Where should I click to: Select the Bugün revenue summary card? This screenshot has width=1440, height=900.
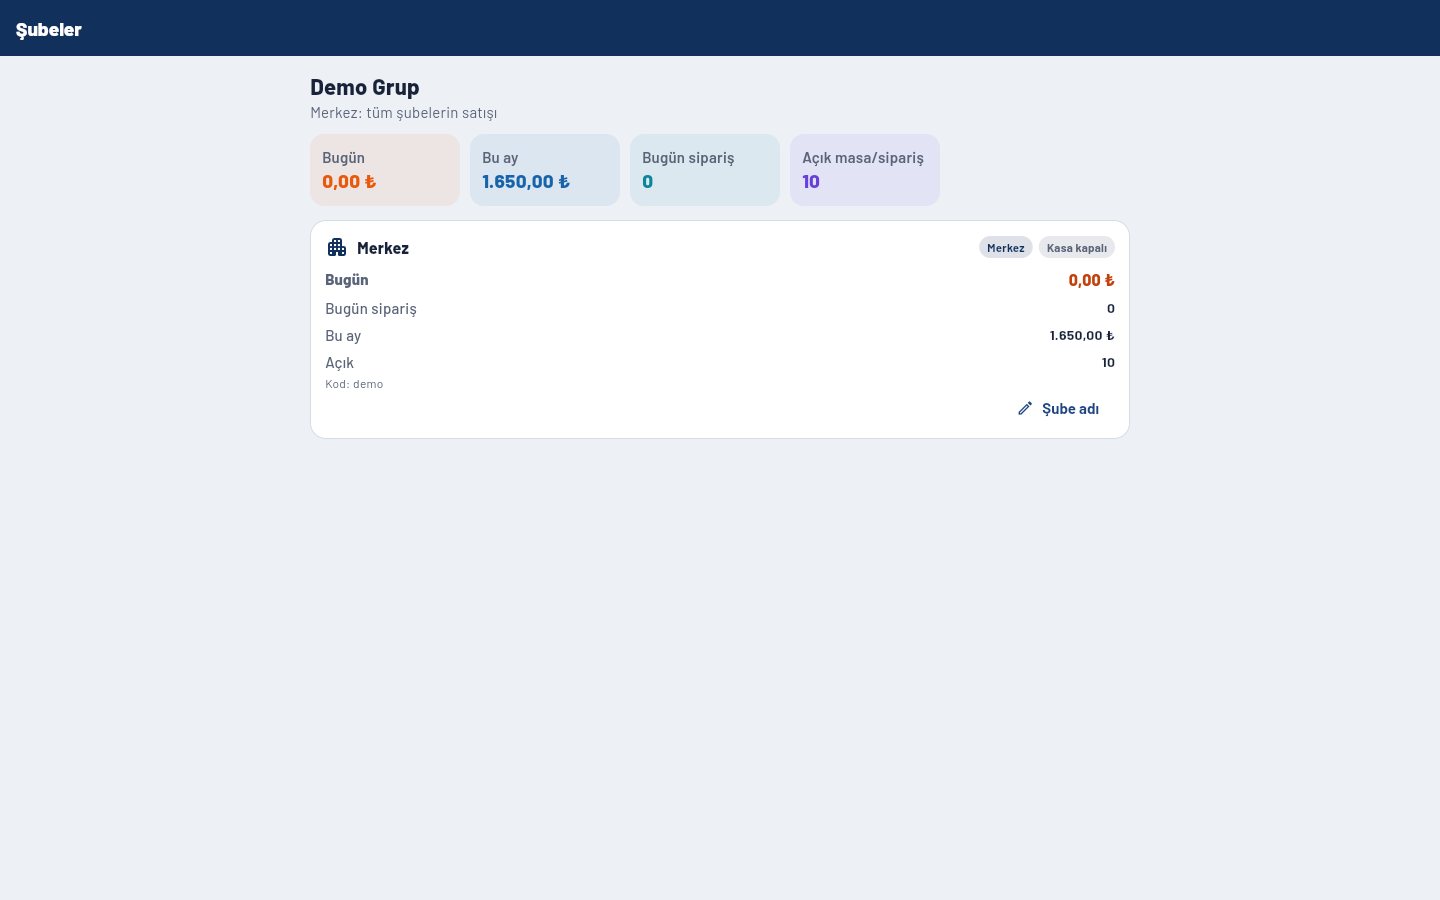[385, 170]
